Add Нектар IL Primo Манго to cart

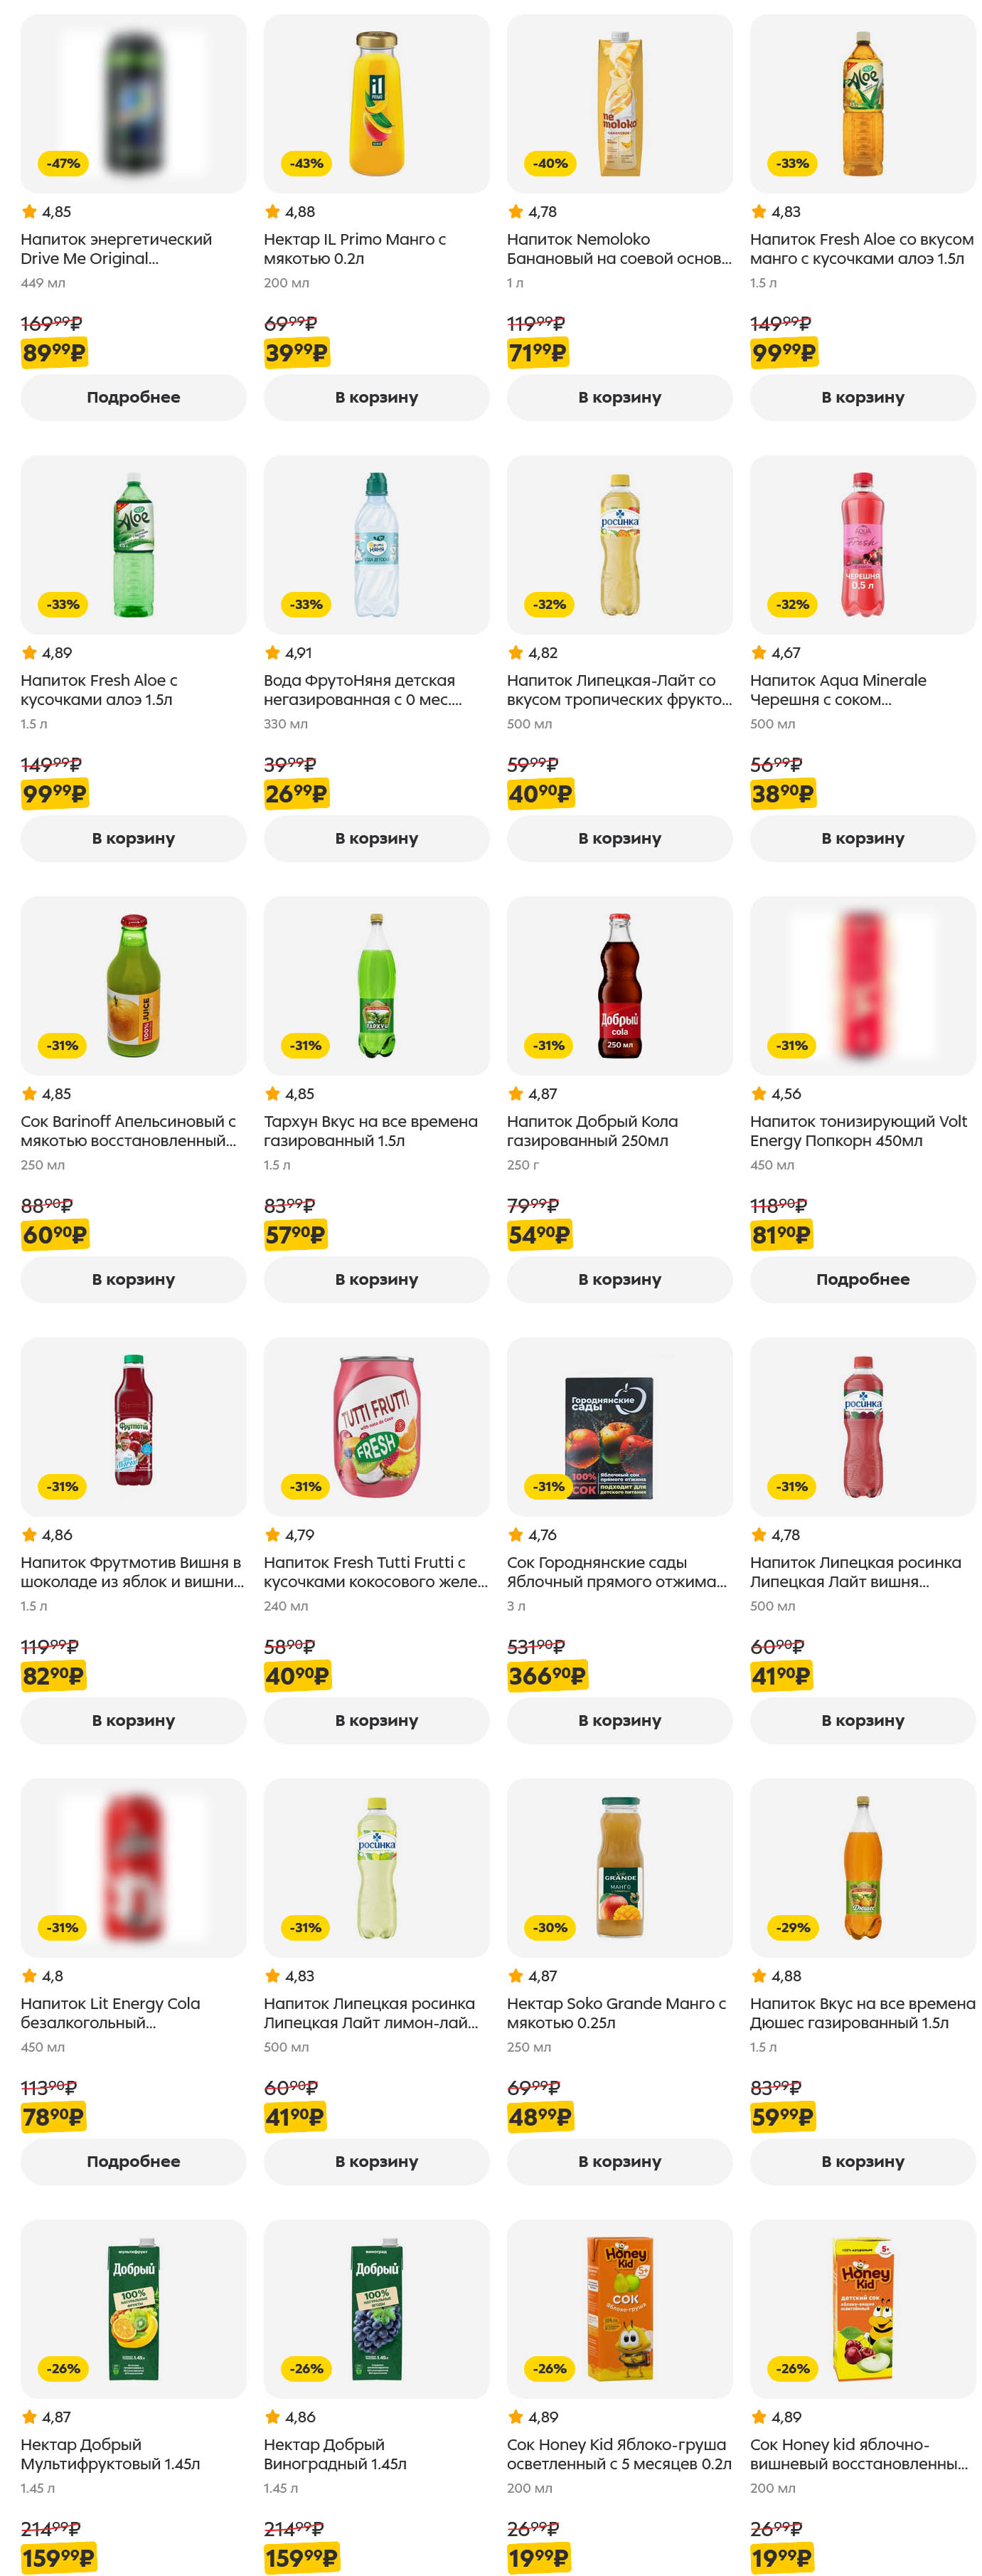point(376,397)
